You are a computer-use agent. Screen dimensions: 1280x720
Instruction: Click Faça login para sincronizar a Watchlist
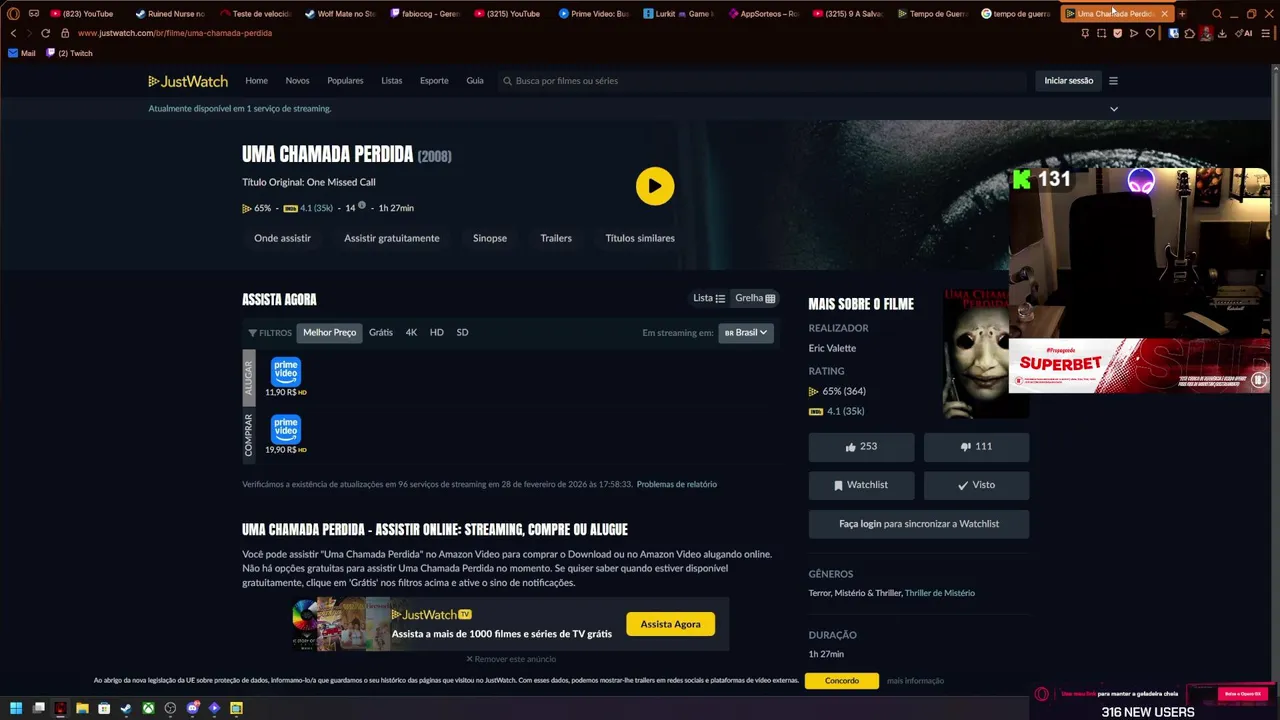(x=918, y=524)
